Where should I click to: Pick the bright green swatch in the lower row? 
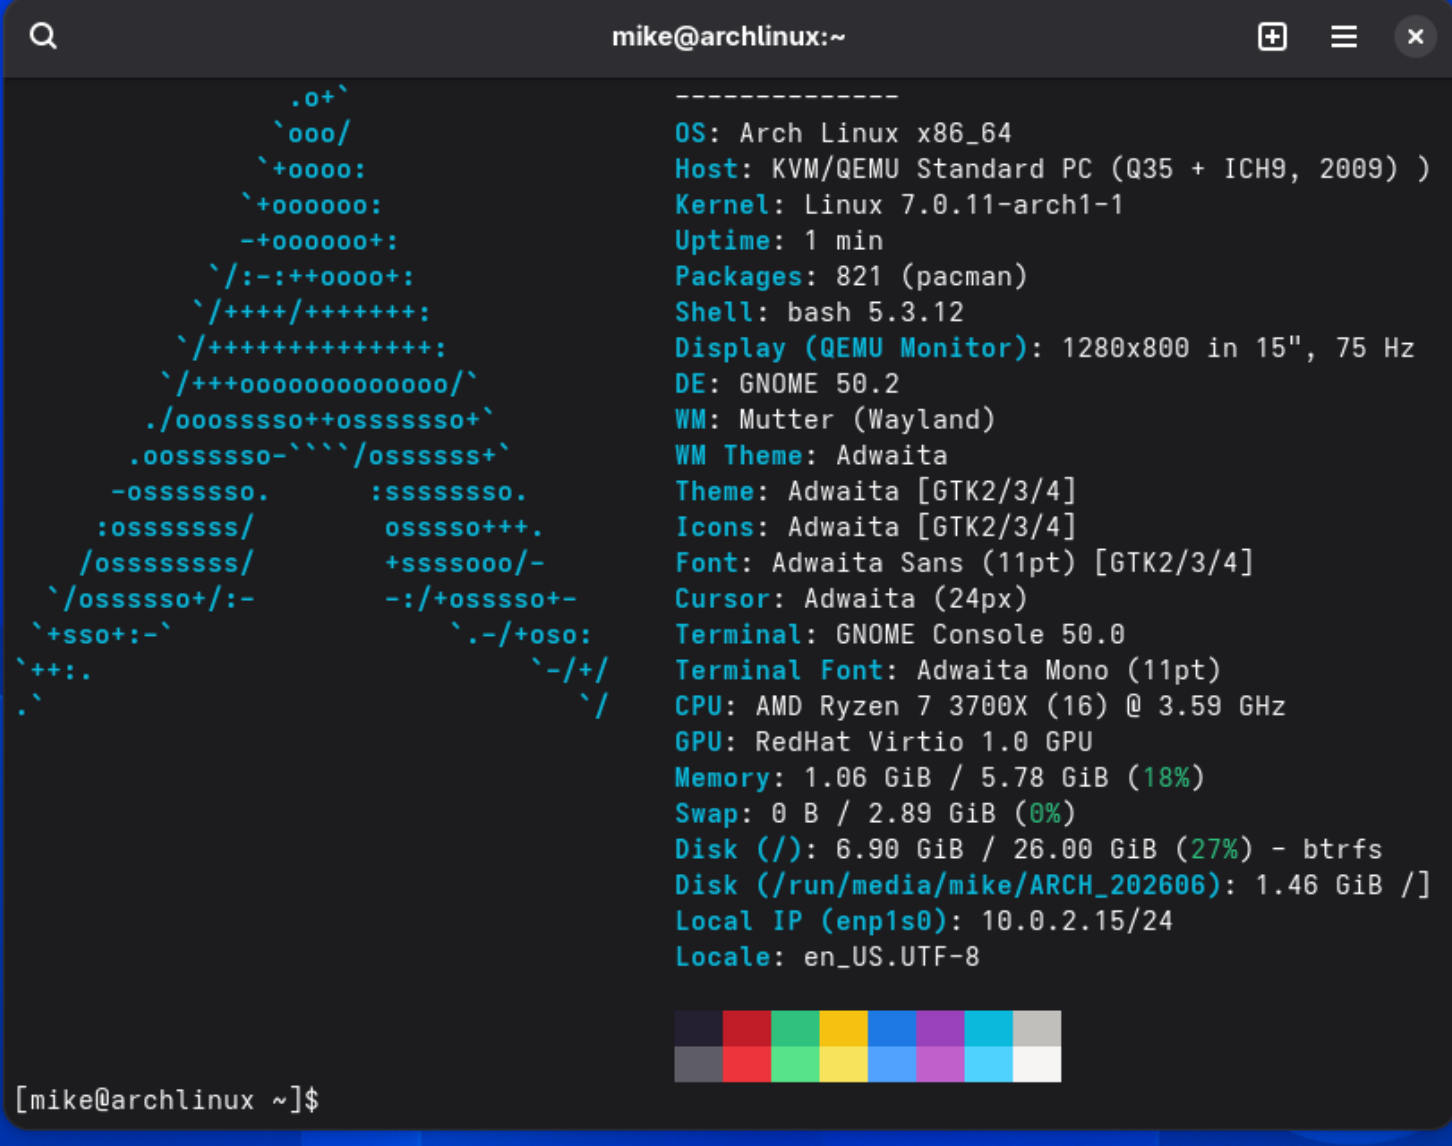(x=796, y=1064)
